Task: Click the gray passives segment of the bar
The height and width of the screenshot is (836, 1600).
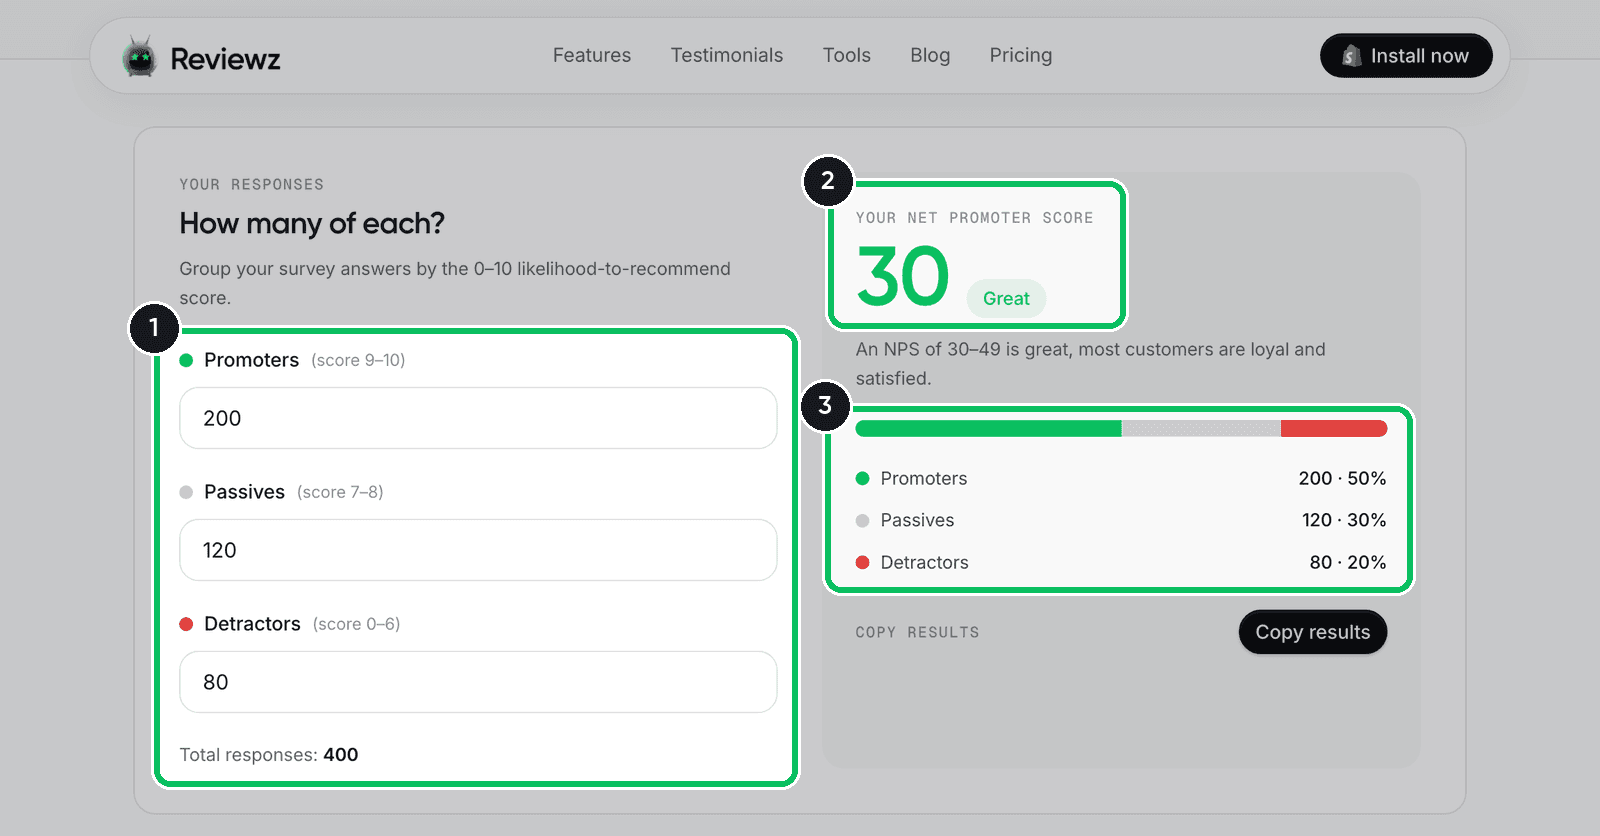Action: (1201, 429)
